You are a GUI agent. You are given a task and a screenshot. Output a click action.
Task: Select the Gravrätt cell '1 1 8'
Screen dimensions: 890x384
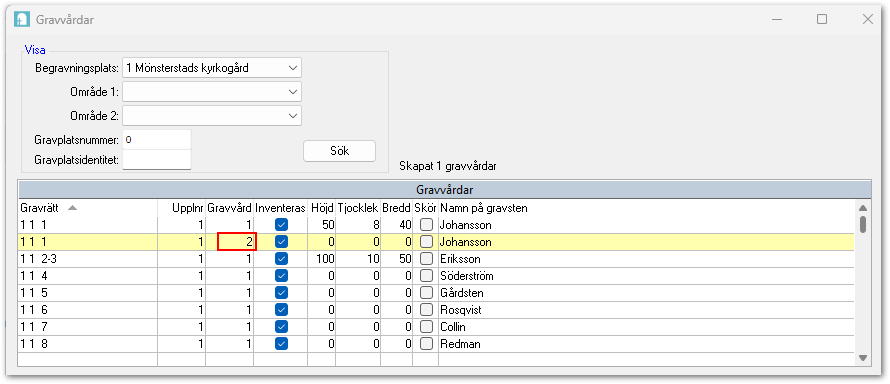[x=88, y=344]
